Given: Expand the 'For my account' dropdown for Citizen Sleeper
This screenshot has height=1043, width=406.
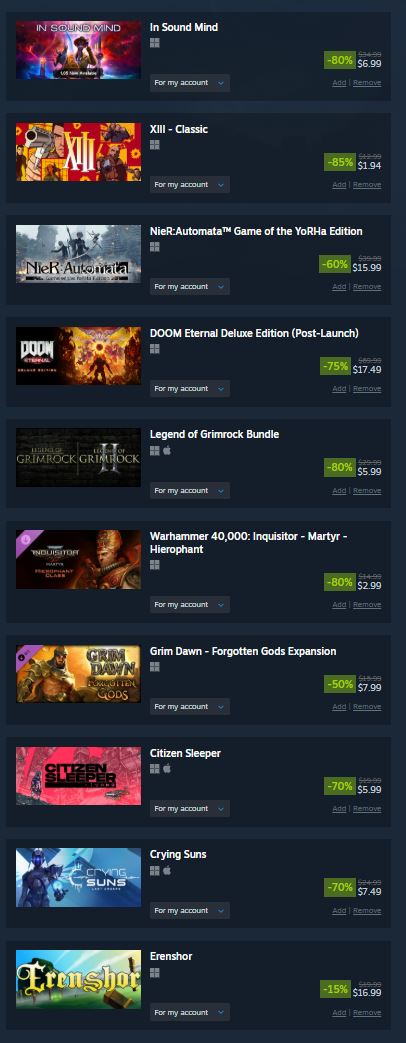Looking at the screenshot, I should point(190,809).
